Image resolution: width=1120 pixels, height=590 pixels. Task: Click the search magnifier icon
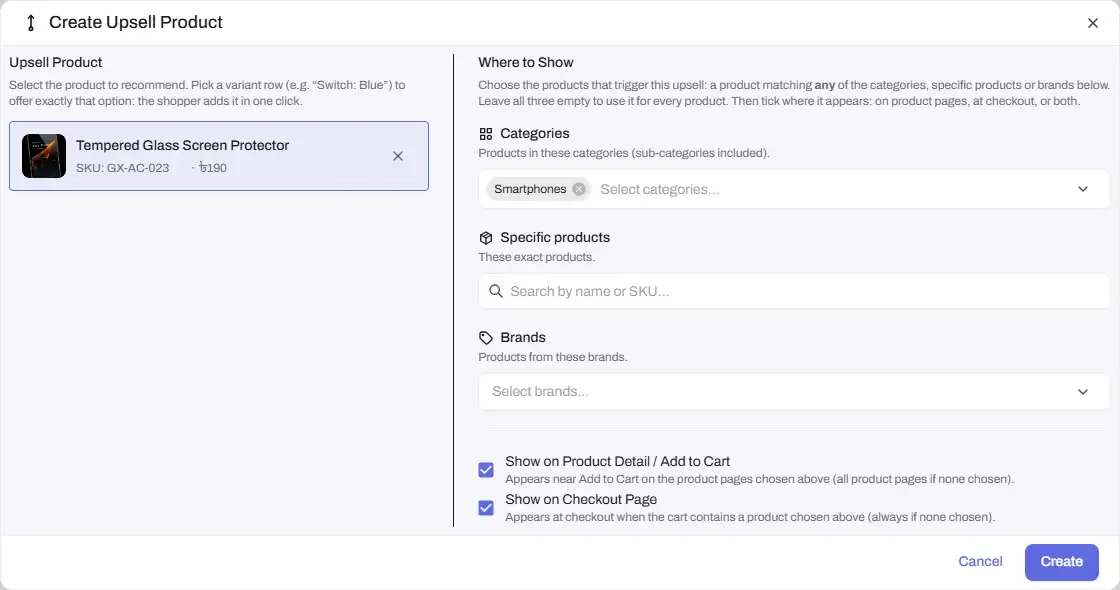click(496, 291)
